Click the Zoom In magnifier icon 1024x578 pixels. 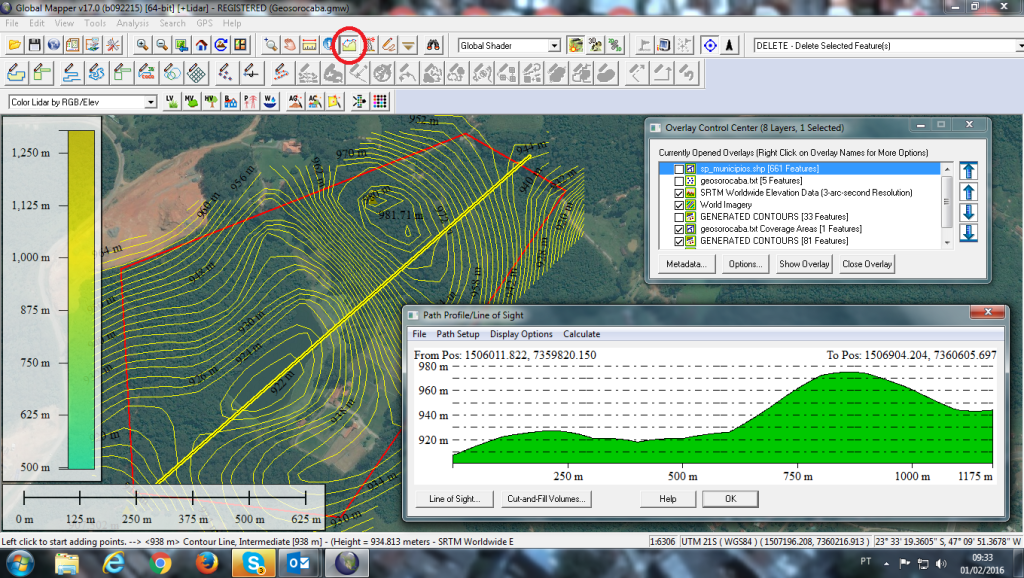click(143, 45)
